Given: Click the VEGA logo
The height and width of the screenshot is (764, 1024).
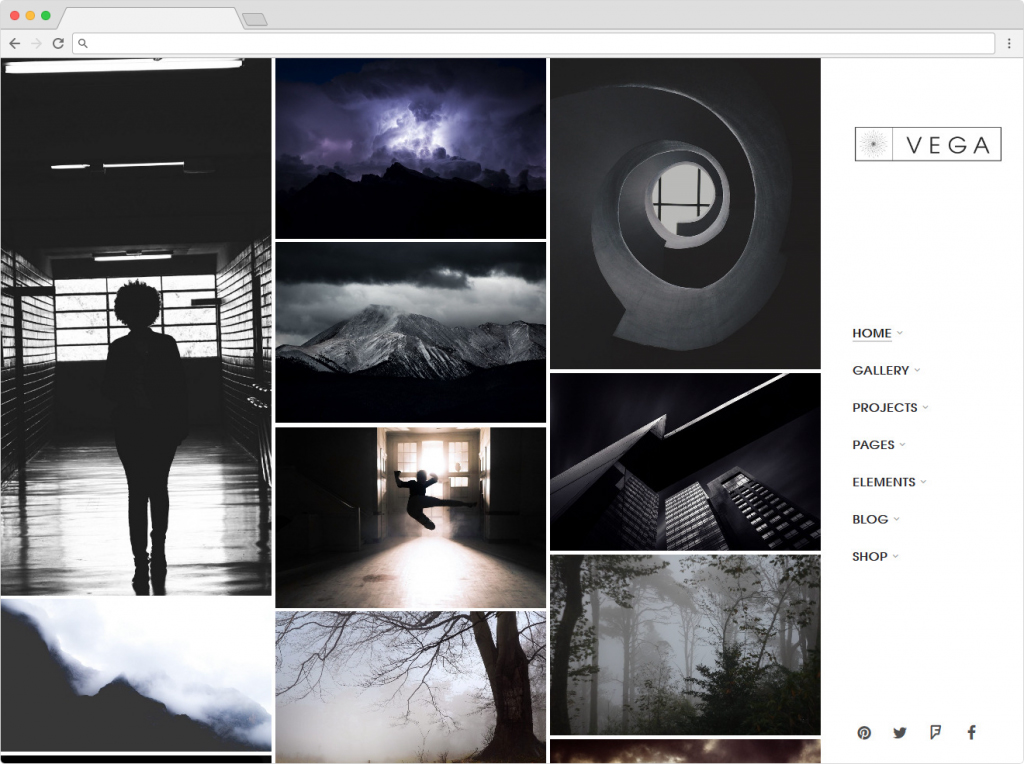Looking at the screenshot, I should tap(927, 145).
